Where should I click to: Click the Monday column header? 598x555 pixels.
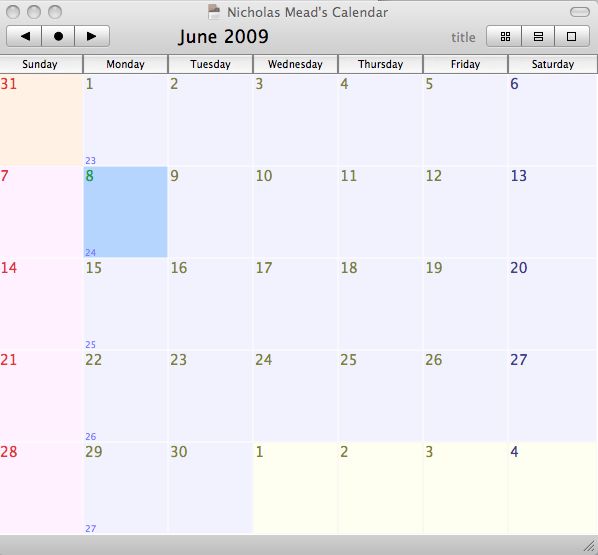[125, 64]
